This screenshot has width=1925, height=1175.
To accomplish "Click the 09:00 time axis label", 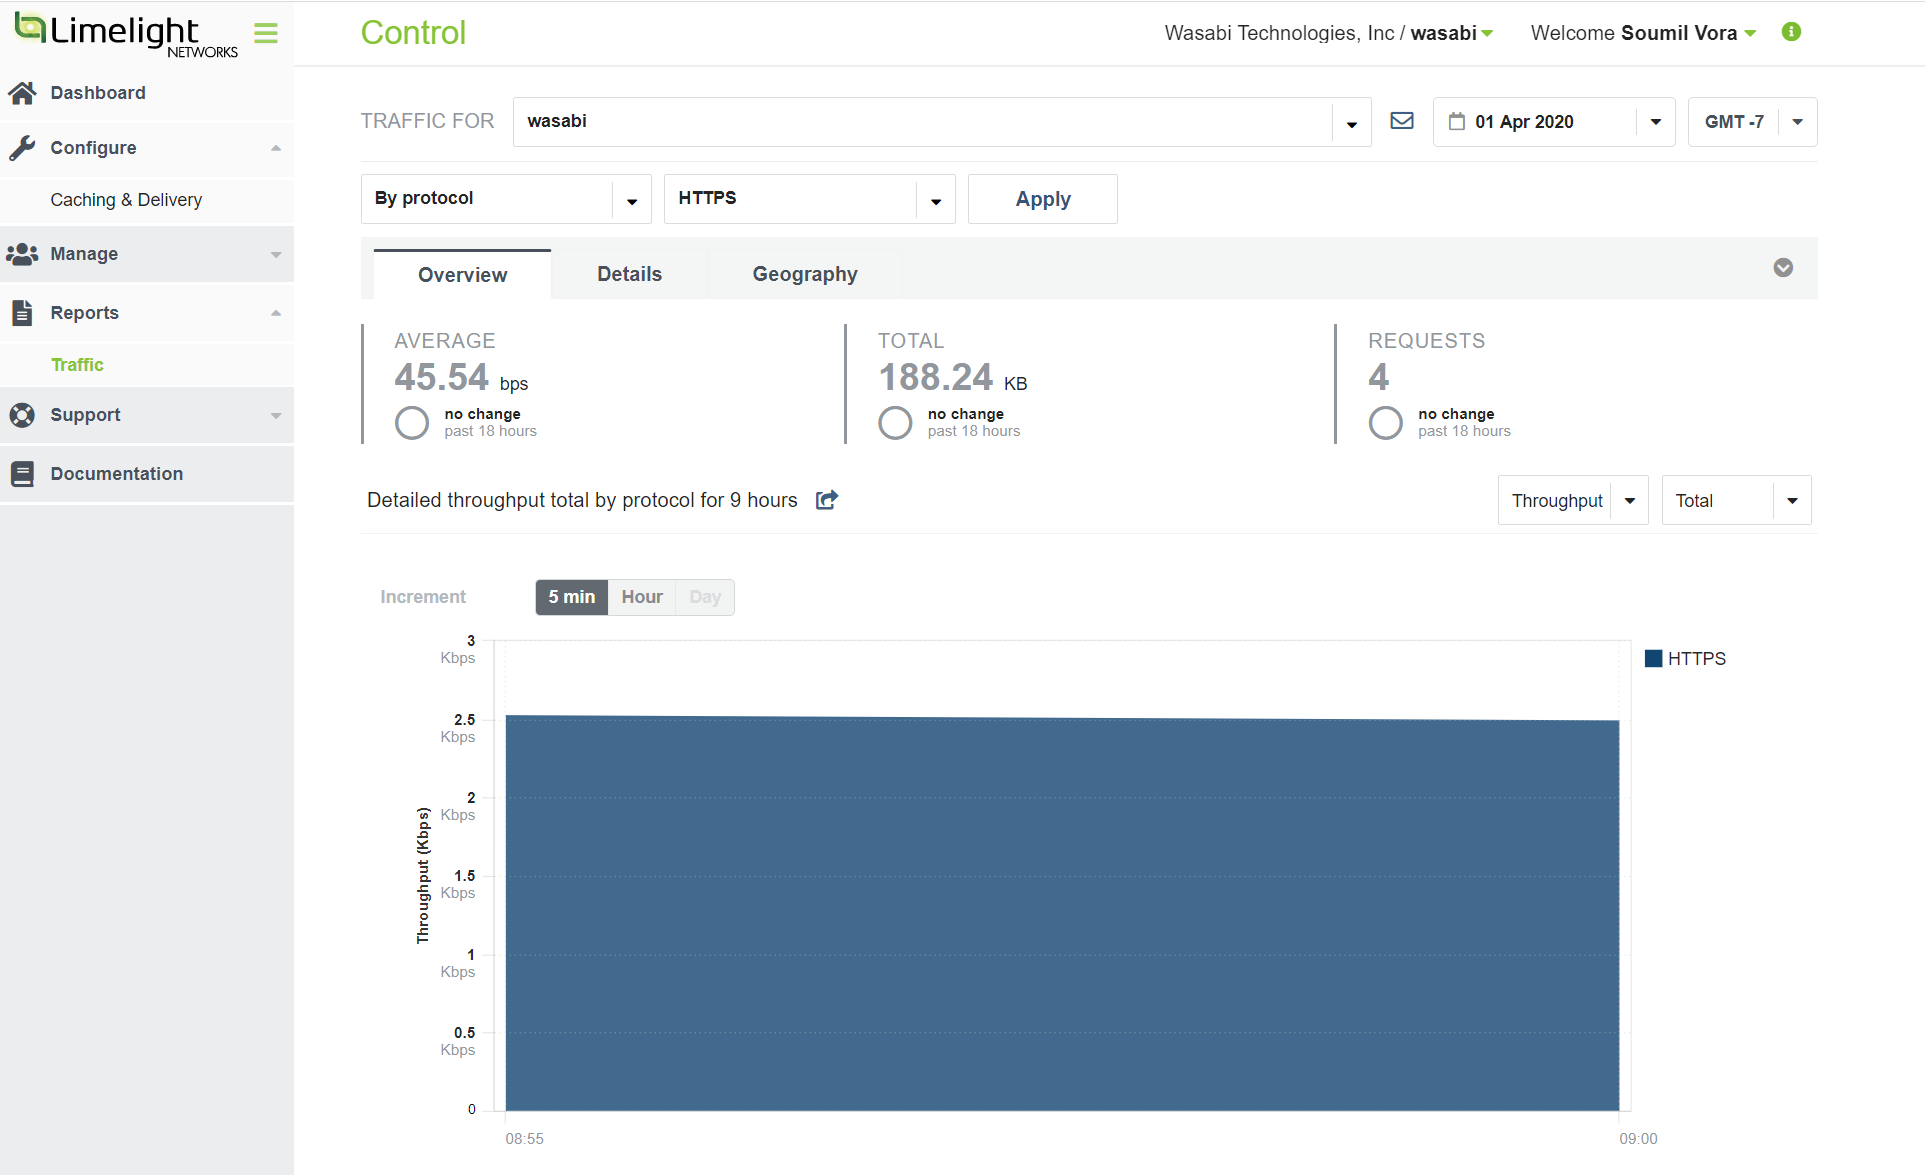I will click(1638, 1139).
